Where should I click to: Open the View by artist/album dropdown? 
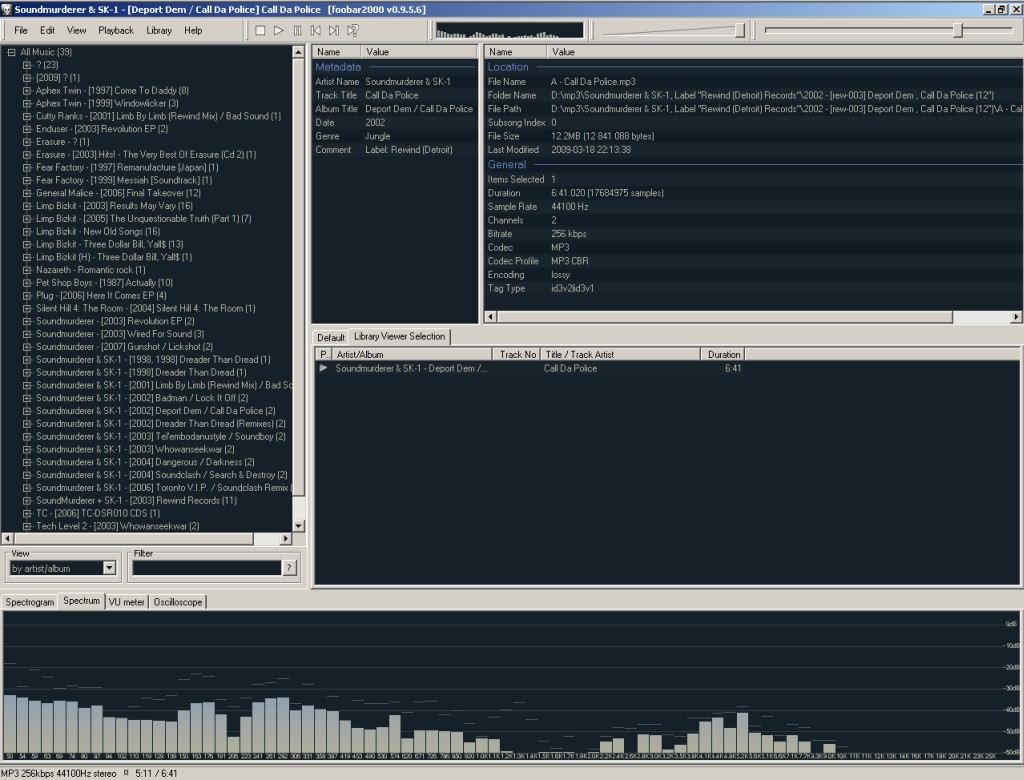click(x=110, y=568)
